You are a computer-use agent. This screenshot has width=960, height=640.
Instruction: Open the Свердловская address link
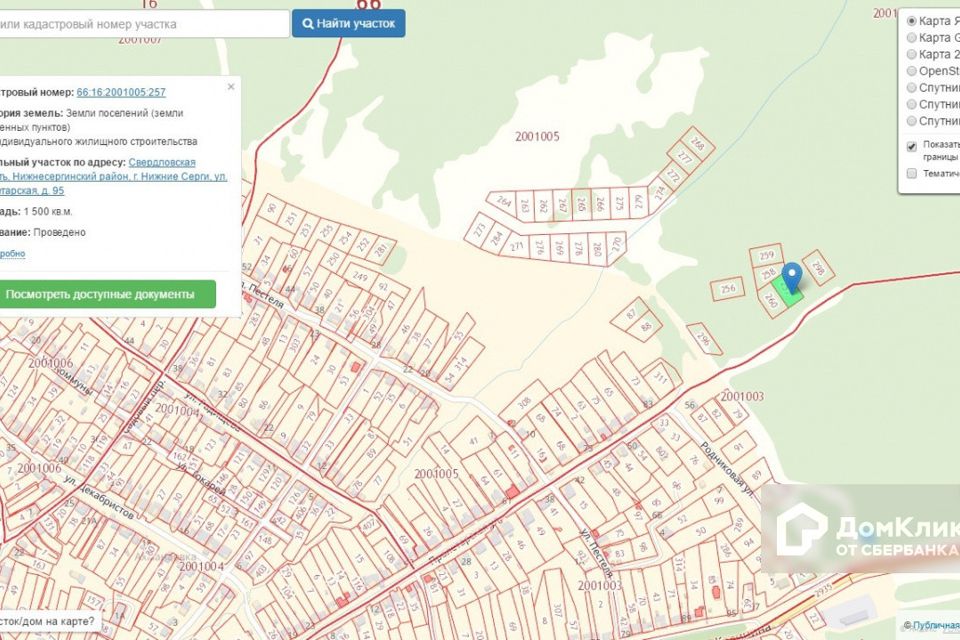pos(161,162)
